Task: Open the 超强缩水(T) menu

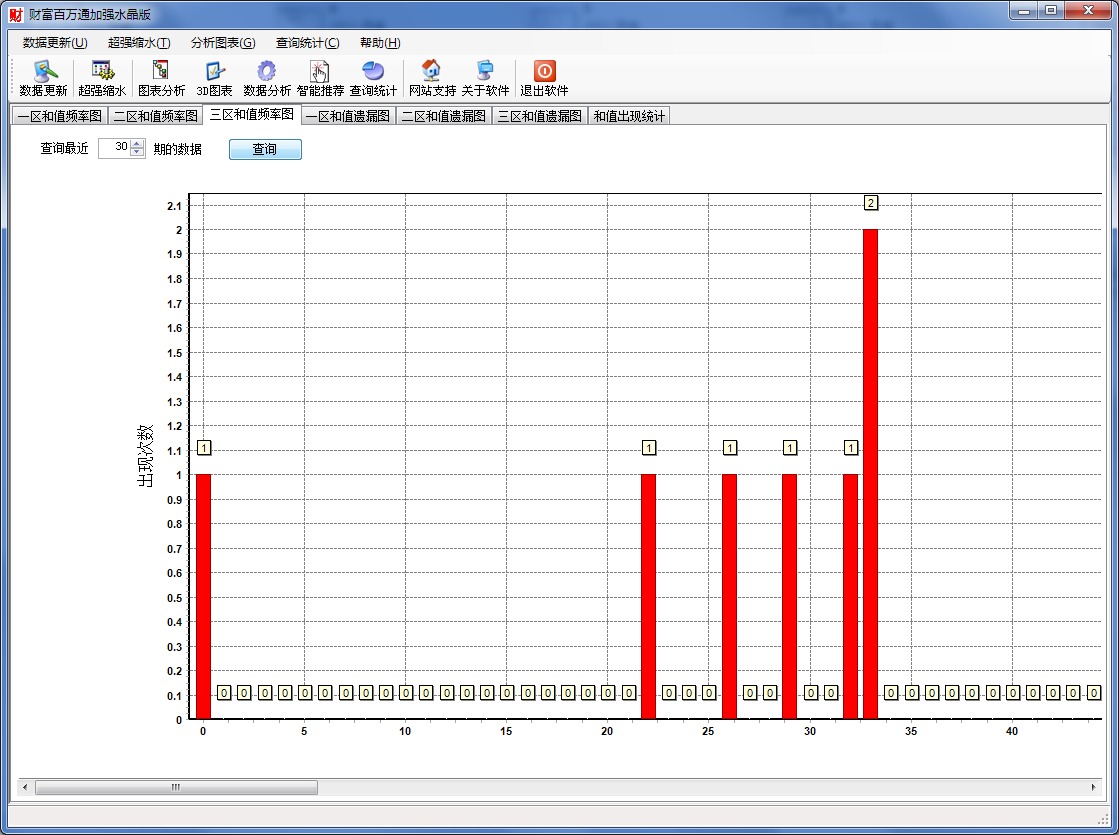Action: [x=139, y=43]
